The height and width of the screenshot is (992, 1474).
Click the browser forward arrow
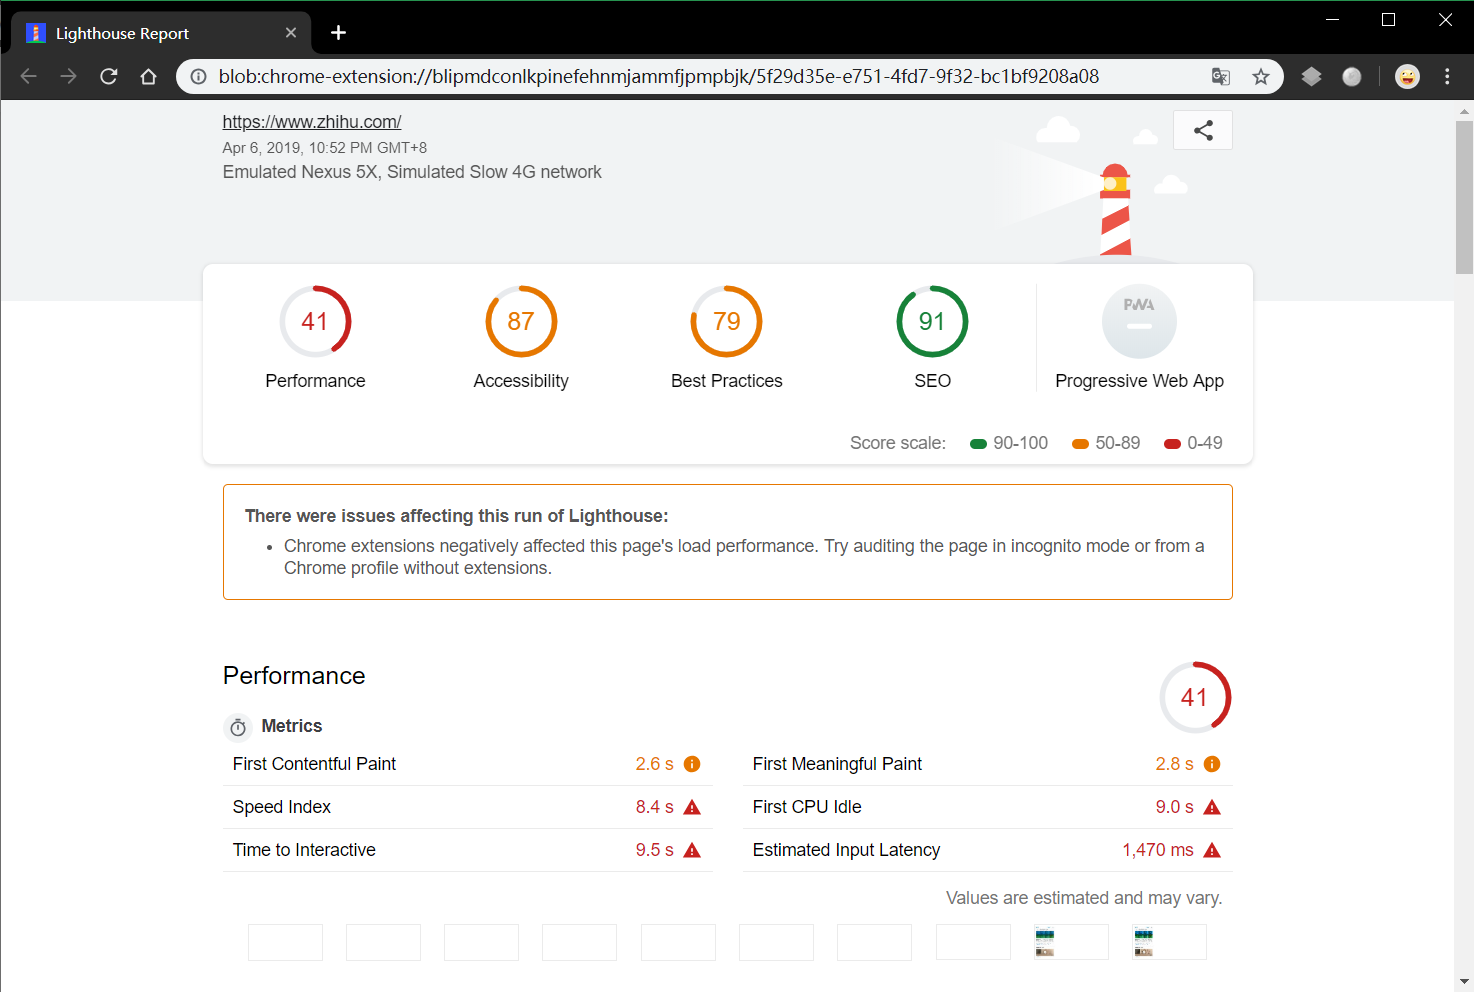(68, 77)
